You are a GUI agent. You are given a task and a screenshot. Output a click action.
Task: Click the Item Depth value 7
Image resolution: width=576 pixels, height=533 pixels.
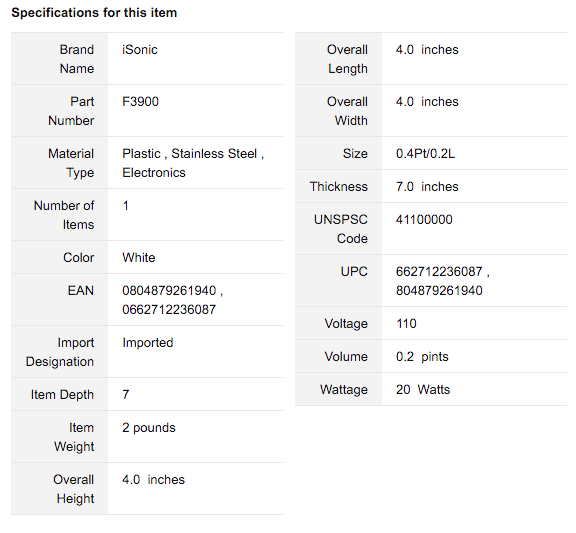(x=126, y=395)
